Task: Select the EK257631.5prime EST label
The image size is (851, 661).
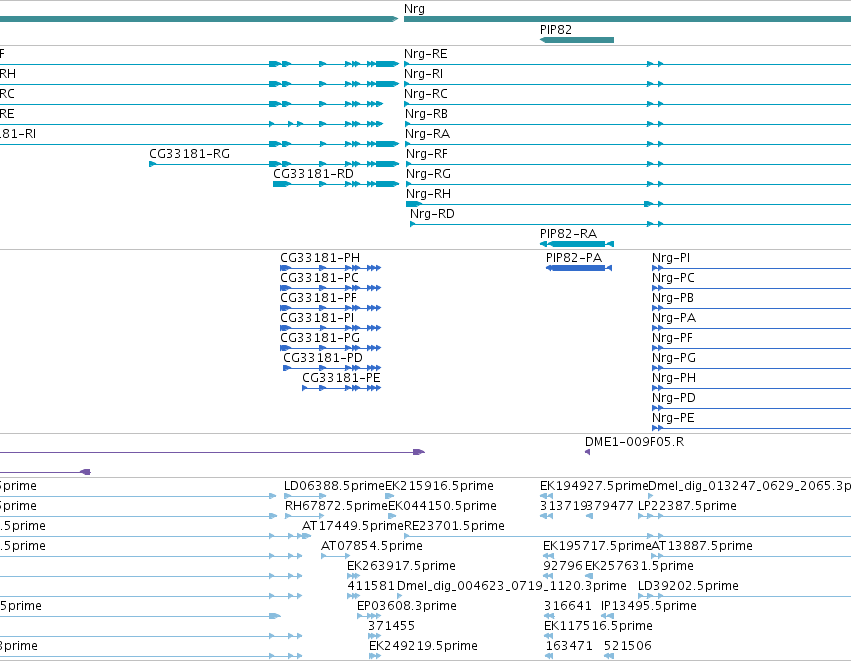Action: point(639,565)
